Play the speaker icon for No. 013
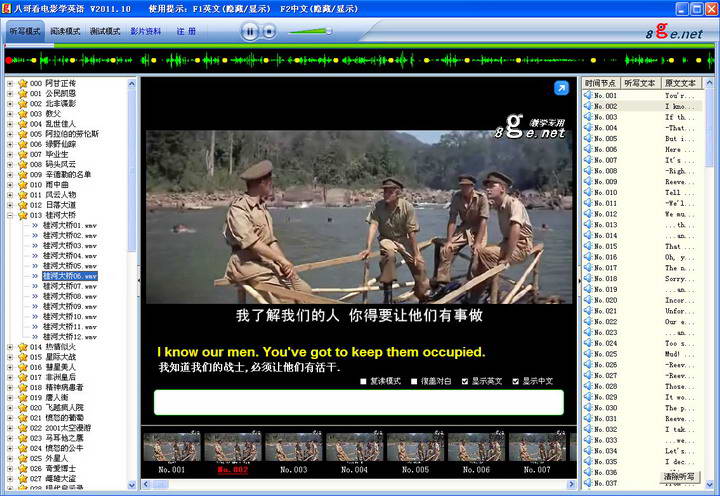Viewport: 720px width, 496px height. click(x=588, y=224)
